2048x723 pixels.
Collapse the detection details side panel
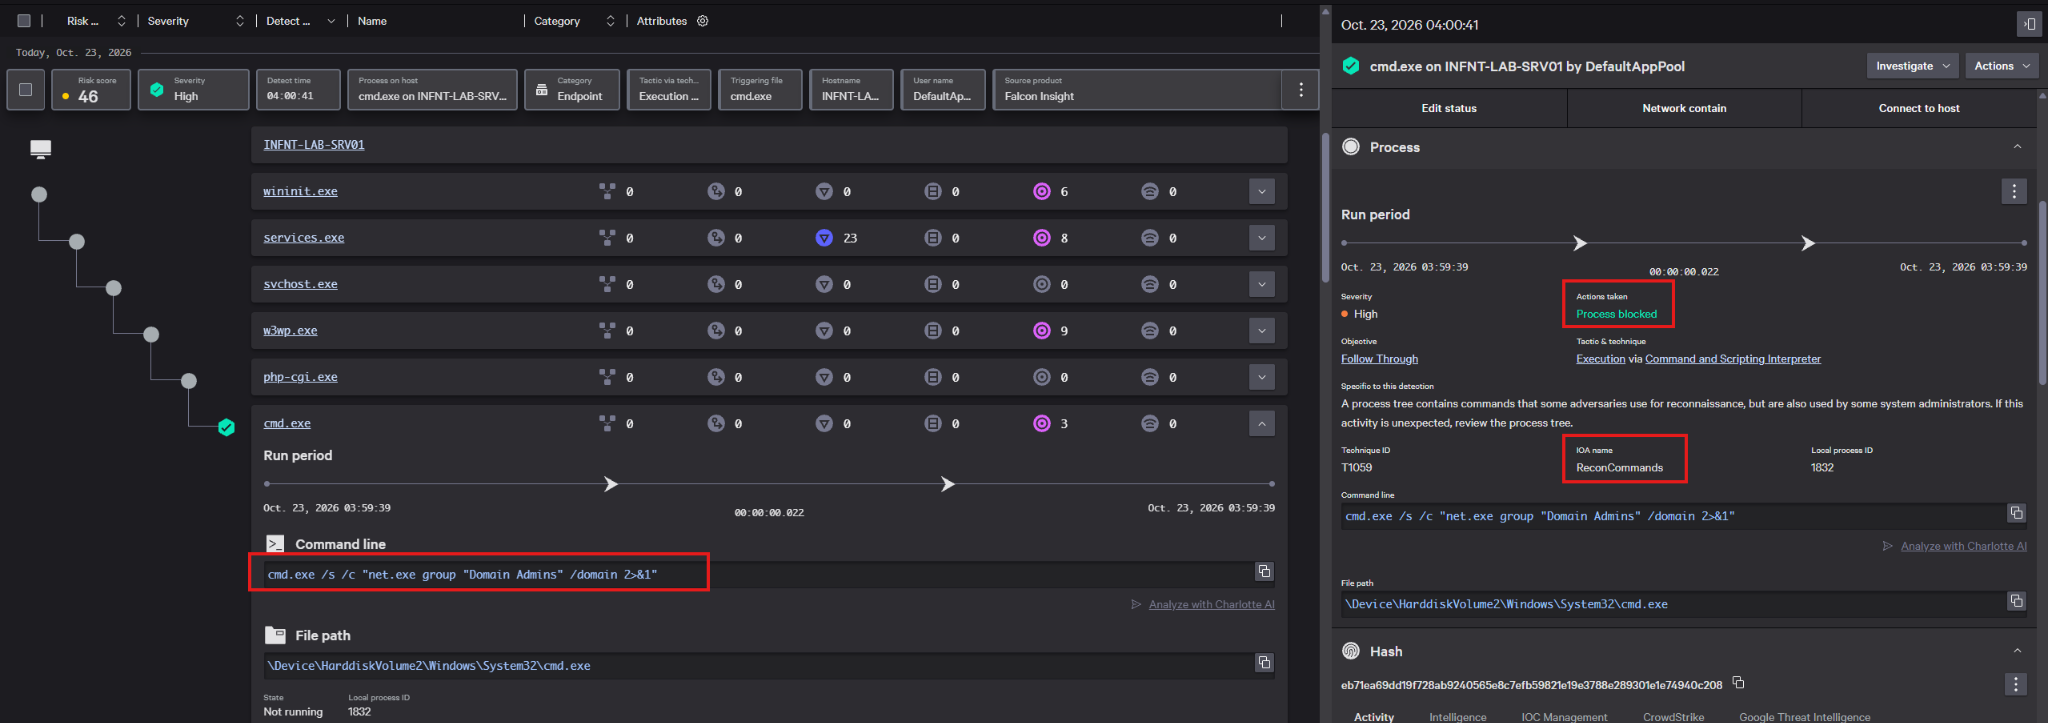pos(2029,24)
